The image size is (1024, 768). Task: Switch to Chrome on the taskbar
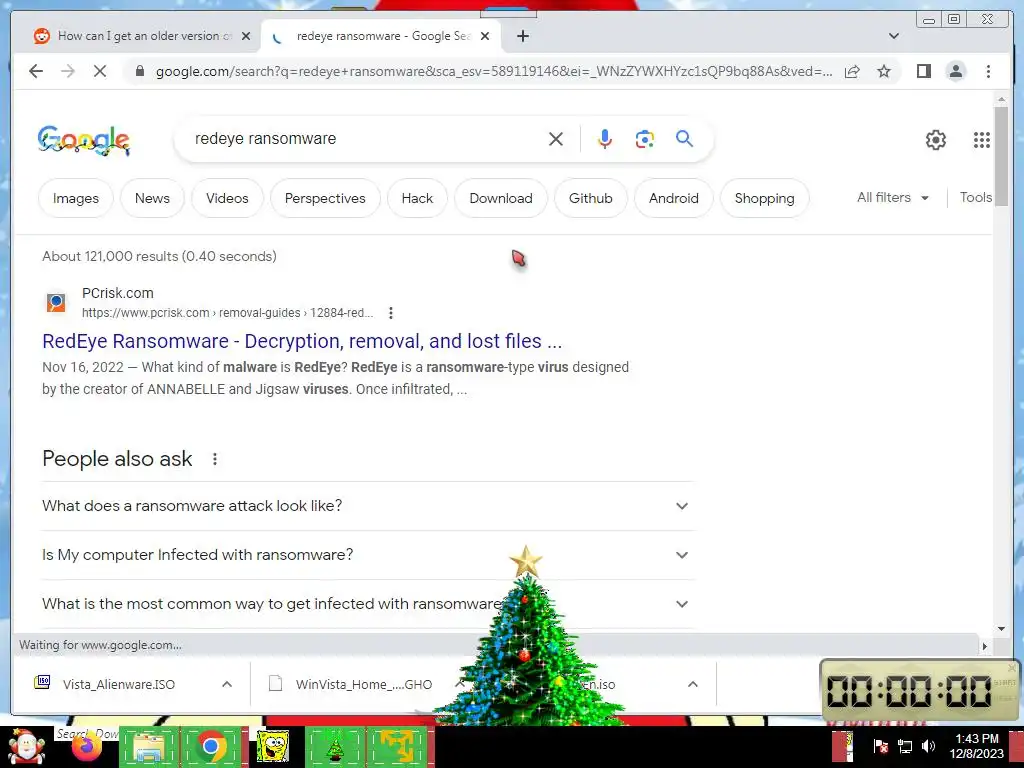click(210, 746)
